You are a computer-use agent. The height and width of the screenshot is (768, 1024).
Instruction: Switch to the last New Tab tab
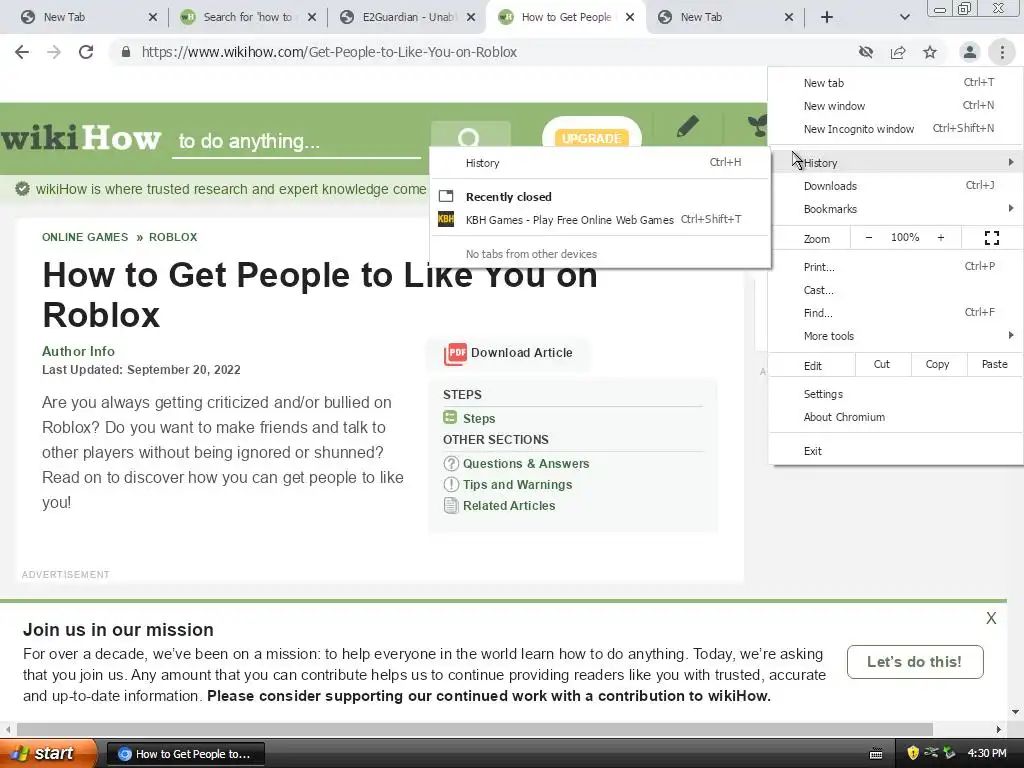tap(725, 17)
